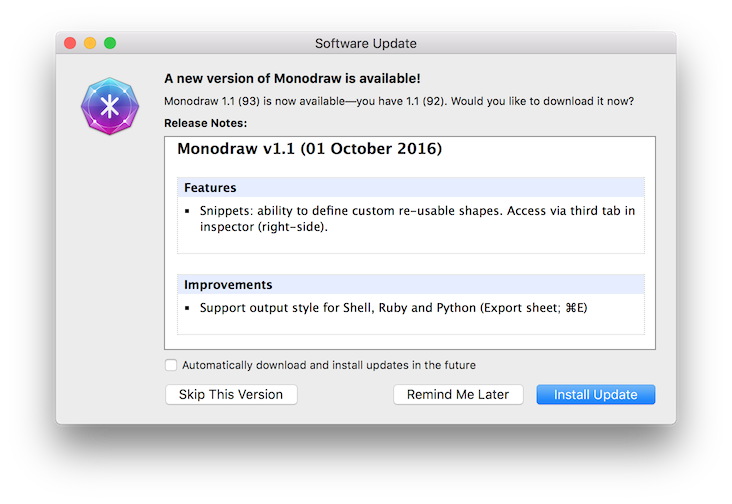
Task: Click the Release Notes label
Action: pyautogui.click(x=205, y=123)
